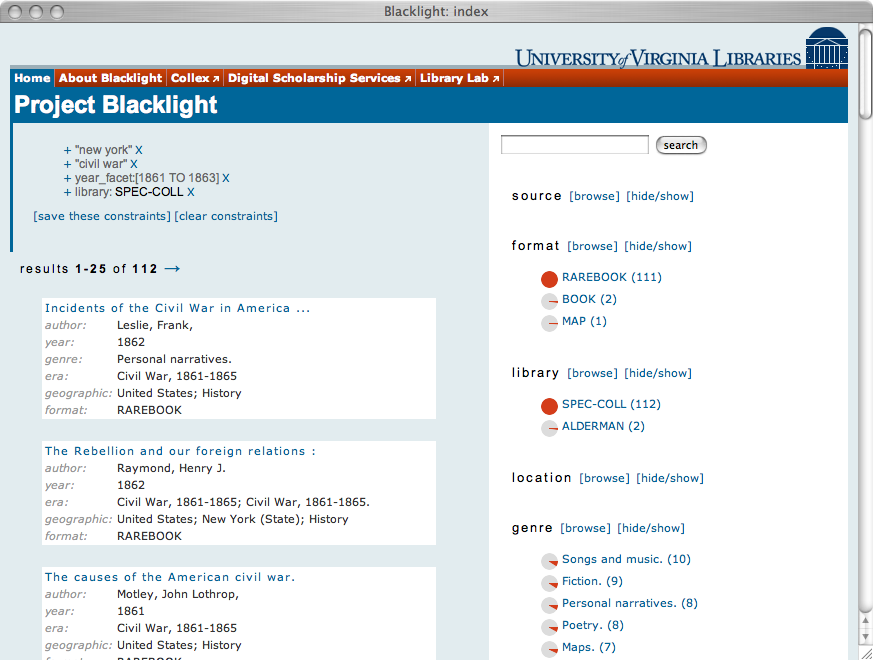Click the window close button
This screenshot has height=660, width=873.
(x=16, y=12)
